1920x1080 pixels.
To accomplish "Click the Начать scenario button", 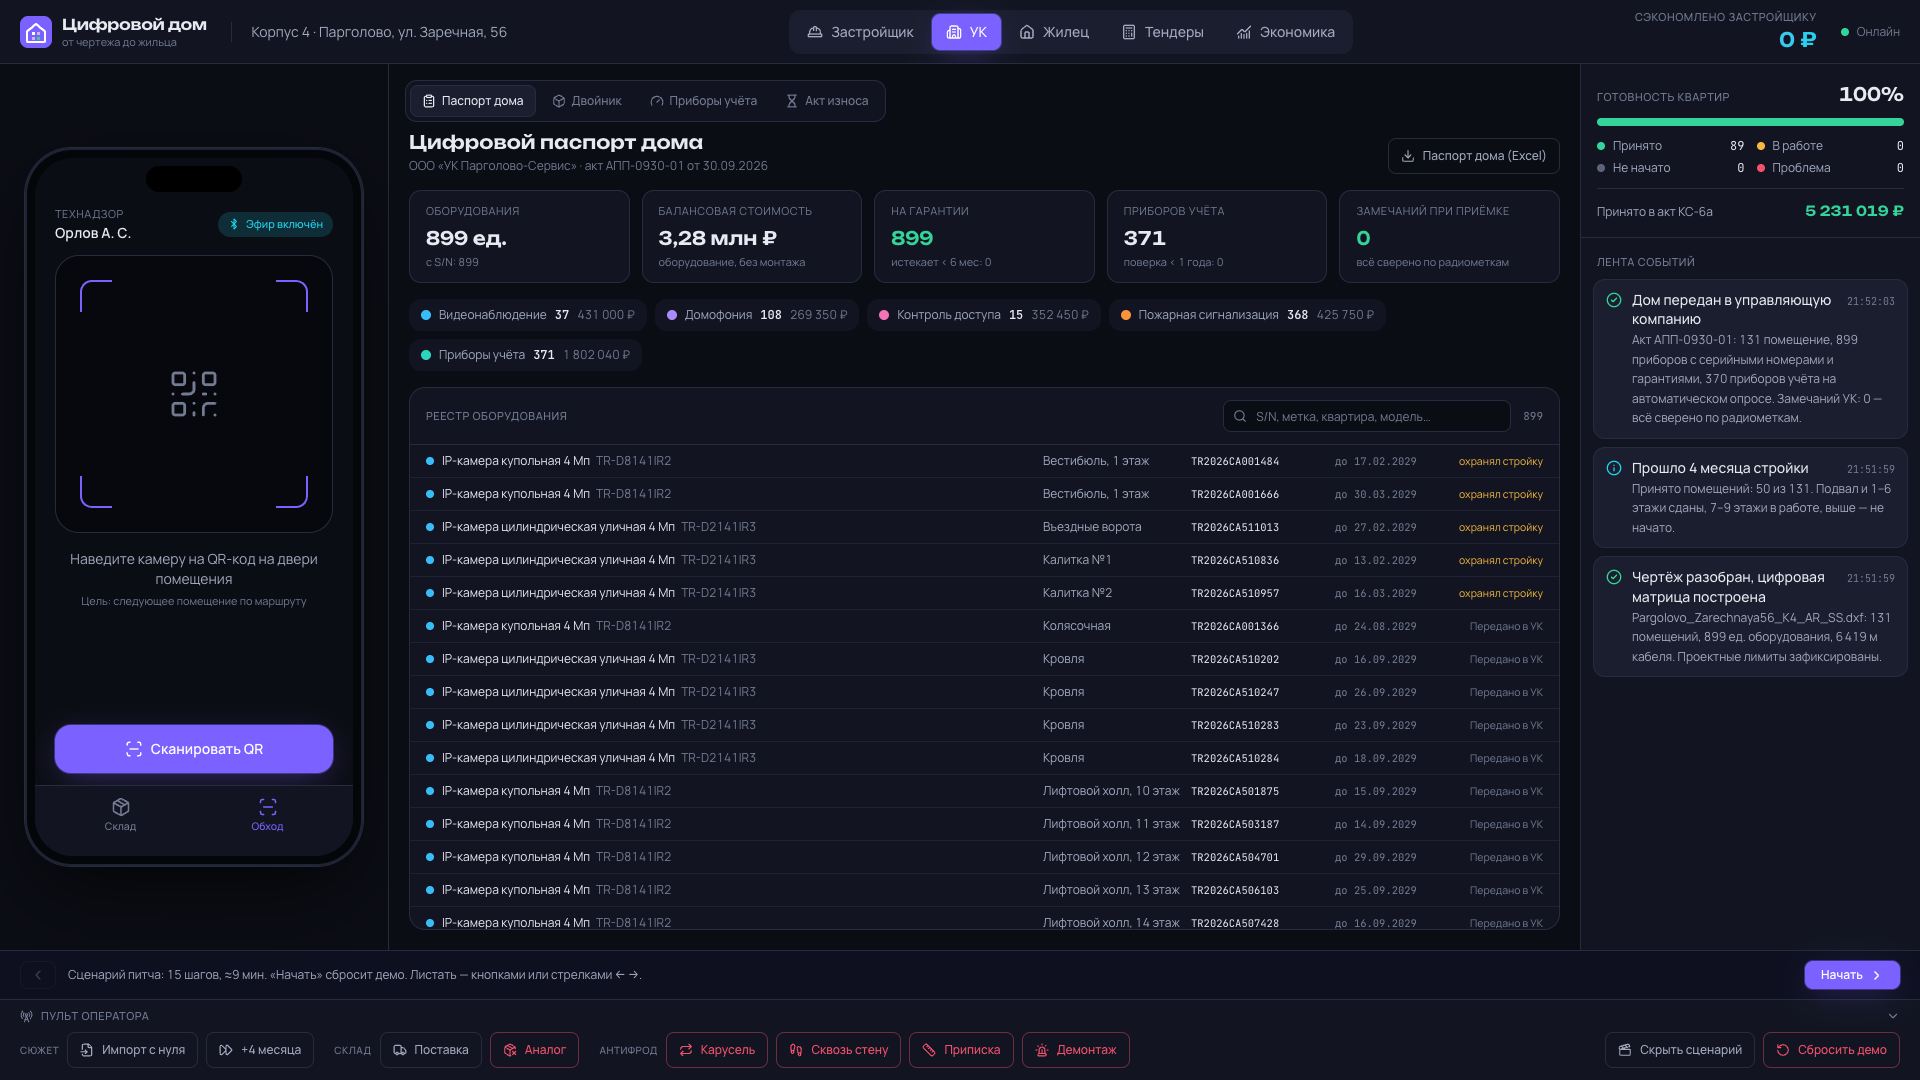I will tap(1852, 975).
